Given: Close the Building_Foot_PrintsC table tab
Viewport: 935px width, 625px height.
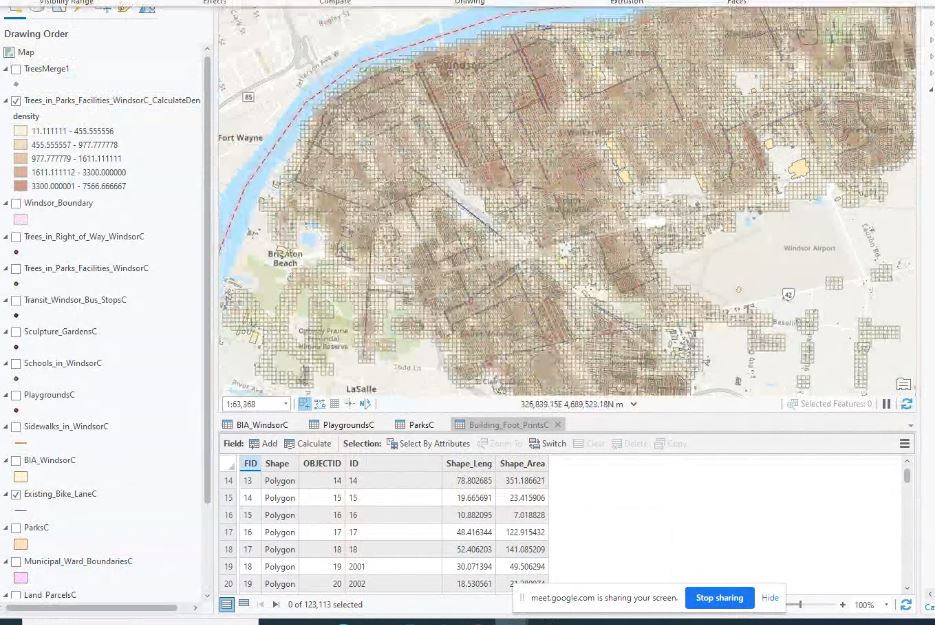Looking at the screenshot, I should point(558,425).
